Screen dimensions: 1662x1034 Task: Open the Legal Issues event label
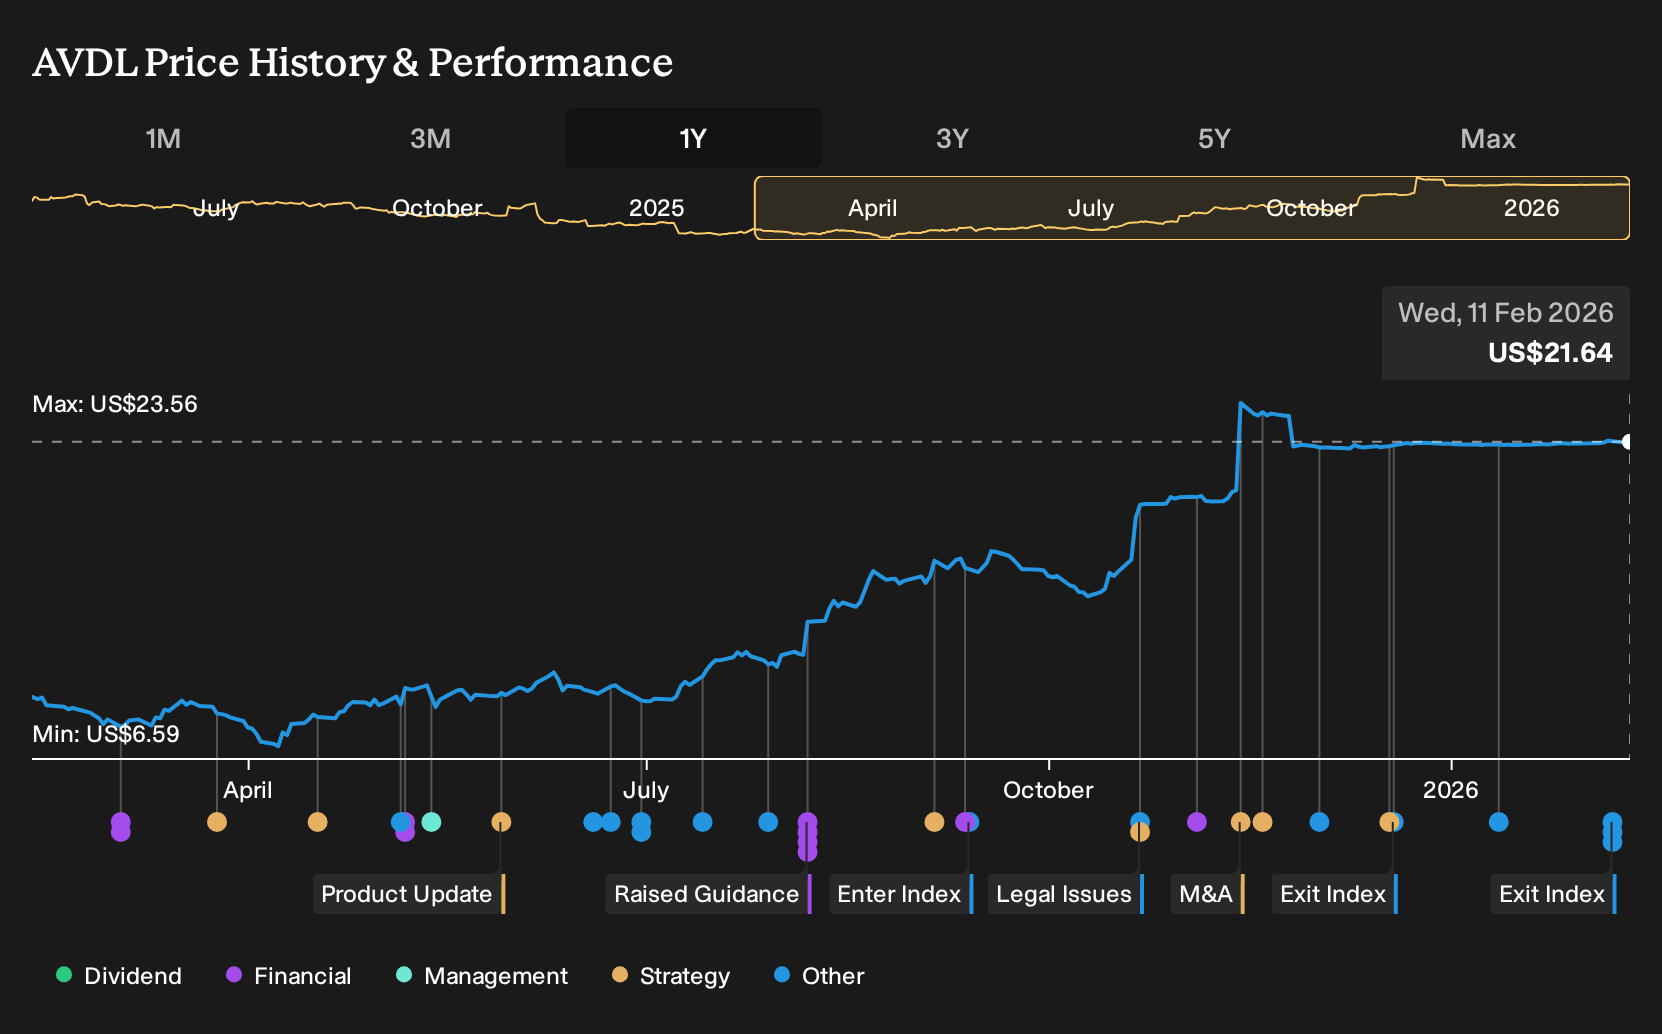(1066, 894)
